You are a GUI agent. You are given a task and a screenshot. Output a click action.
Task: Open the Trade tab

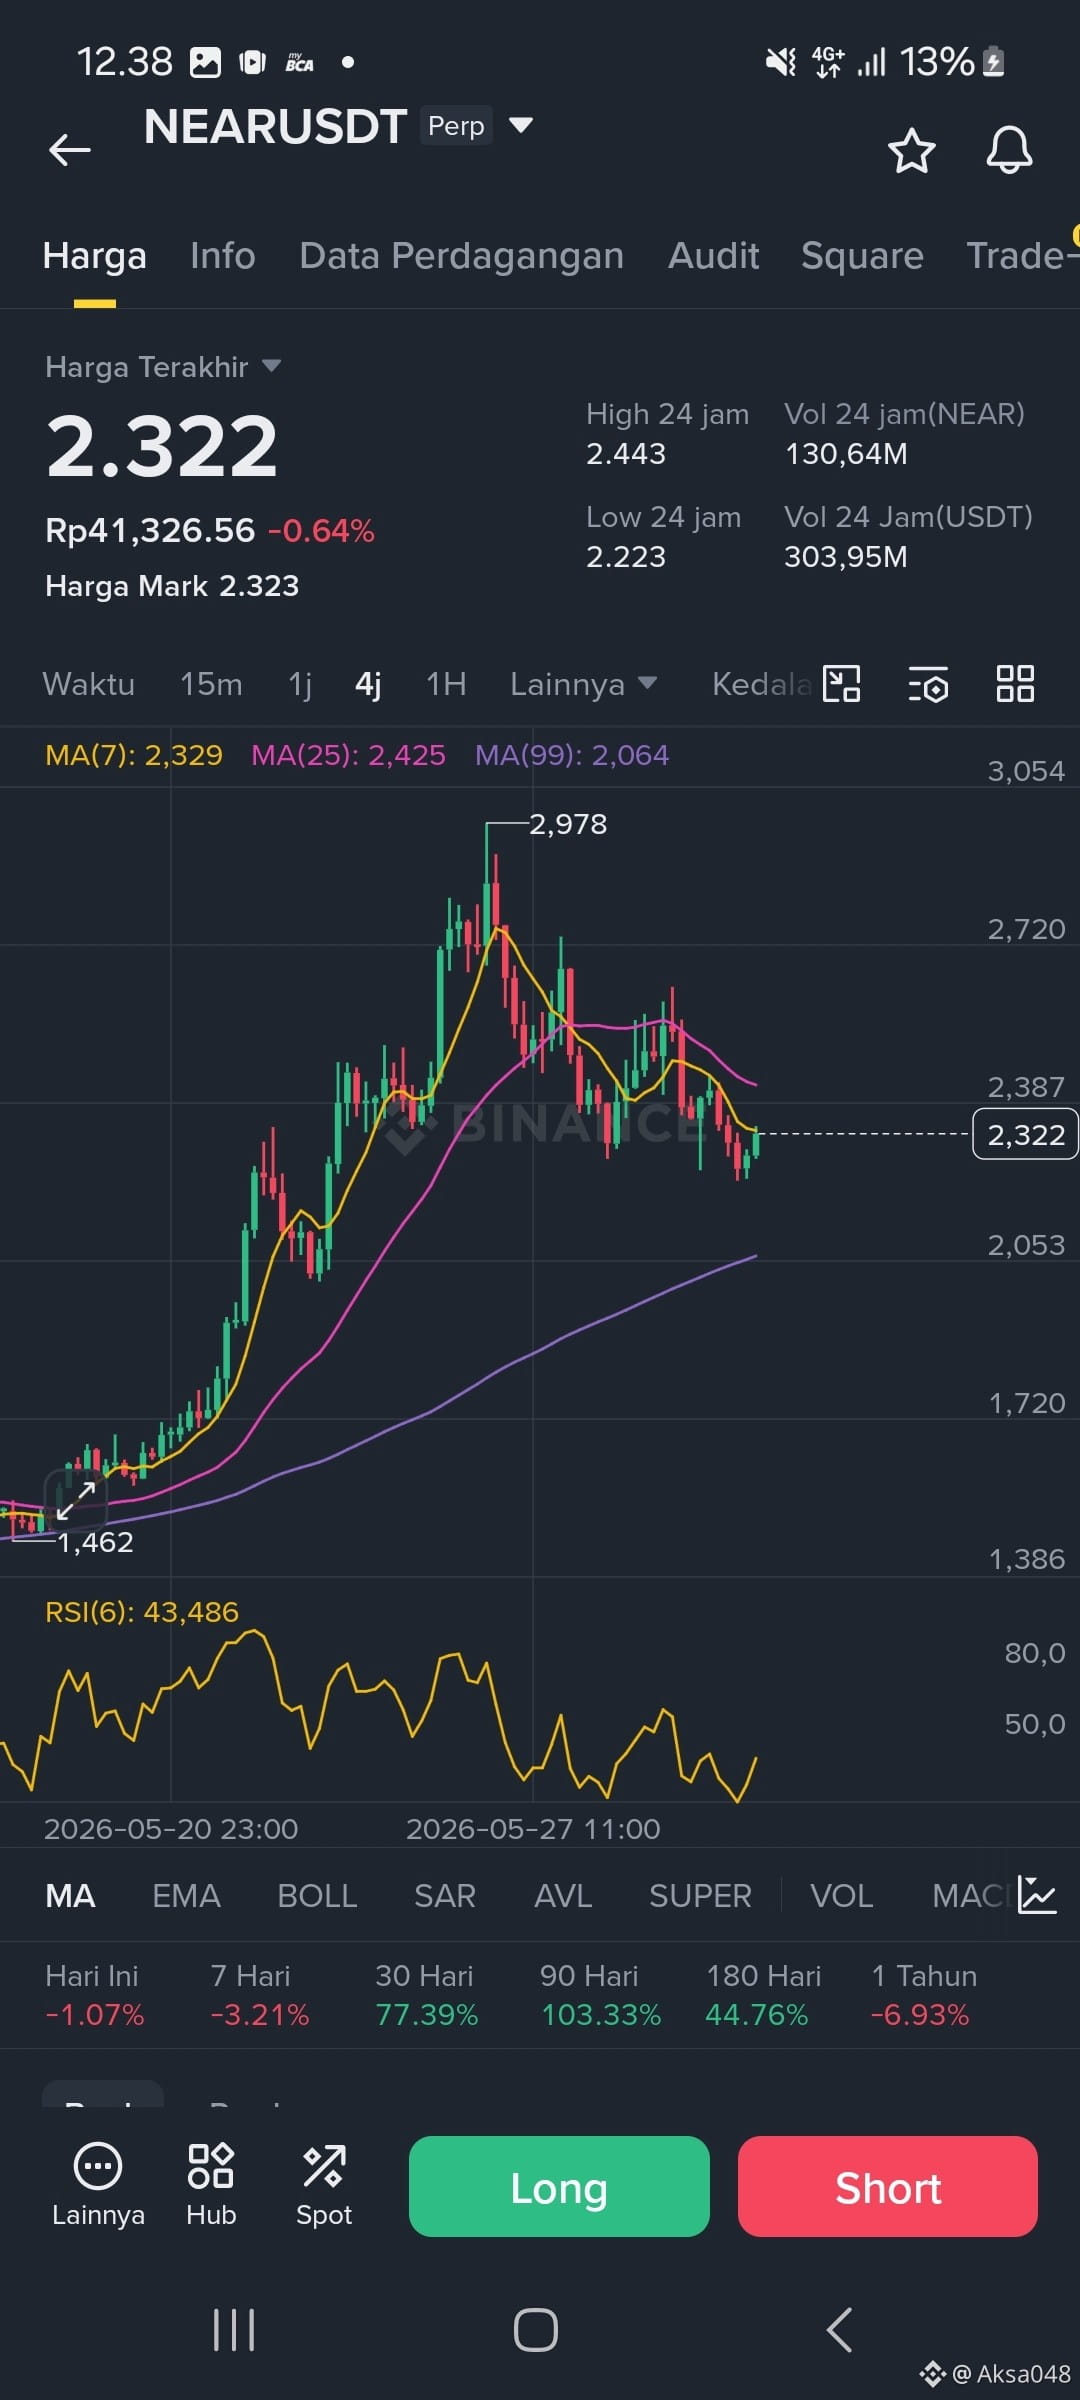[x=1020, y=256]
